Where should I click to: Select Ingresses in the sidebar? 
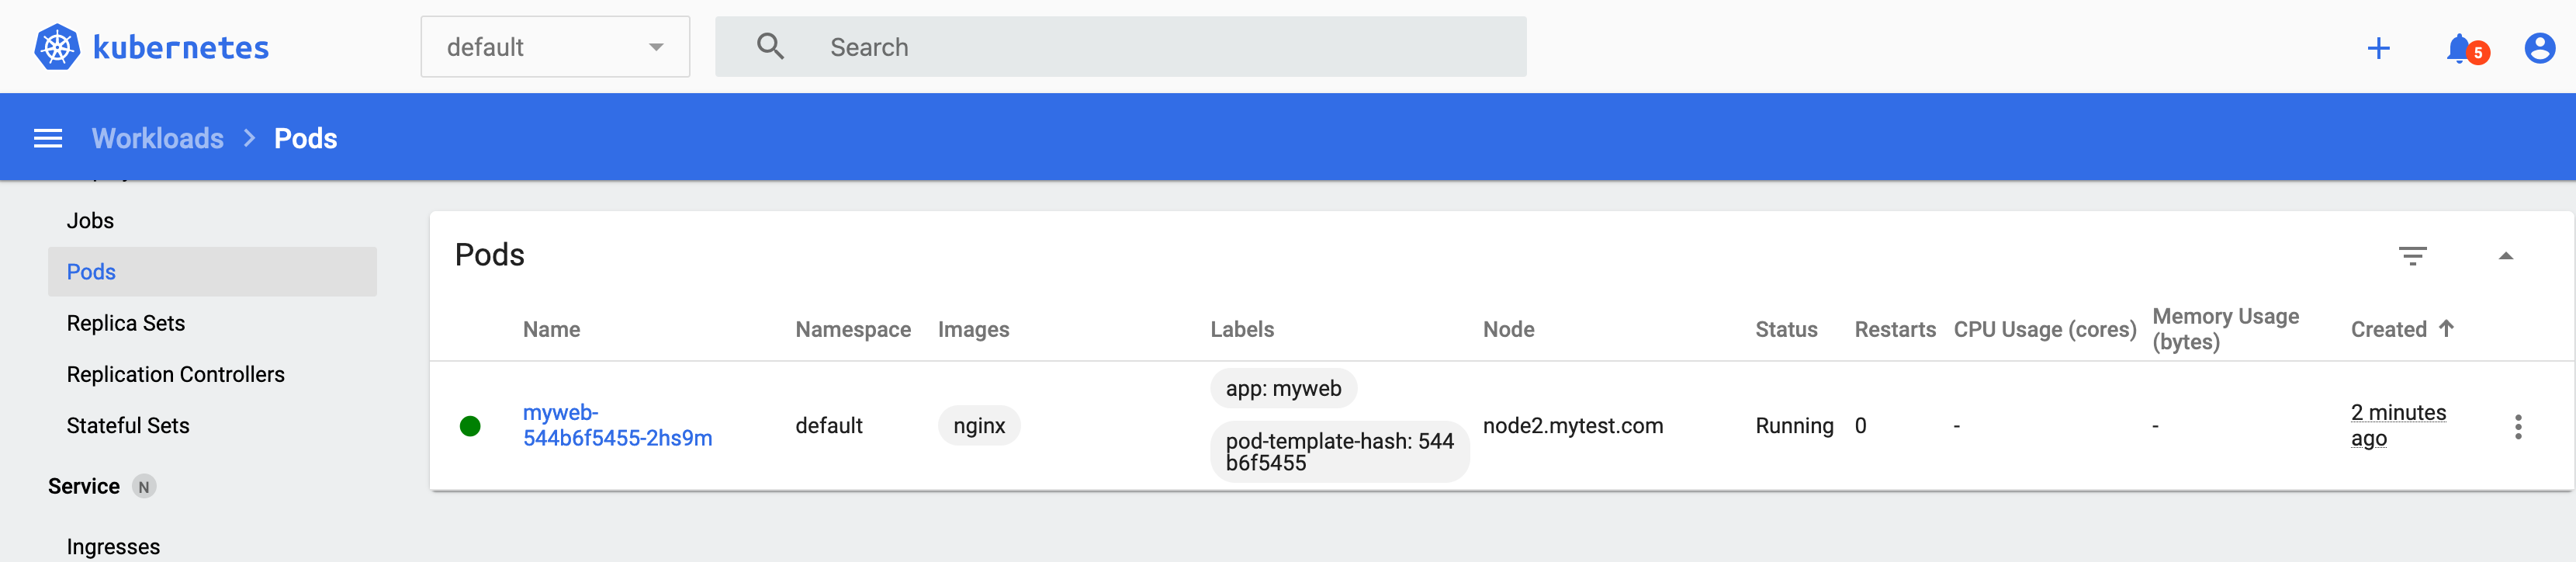pos(113,547)
